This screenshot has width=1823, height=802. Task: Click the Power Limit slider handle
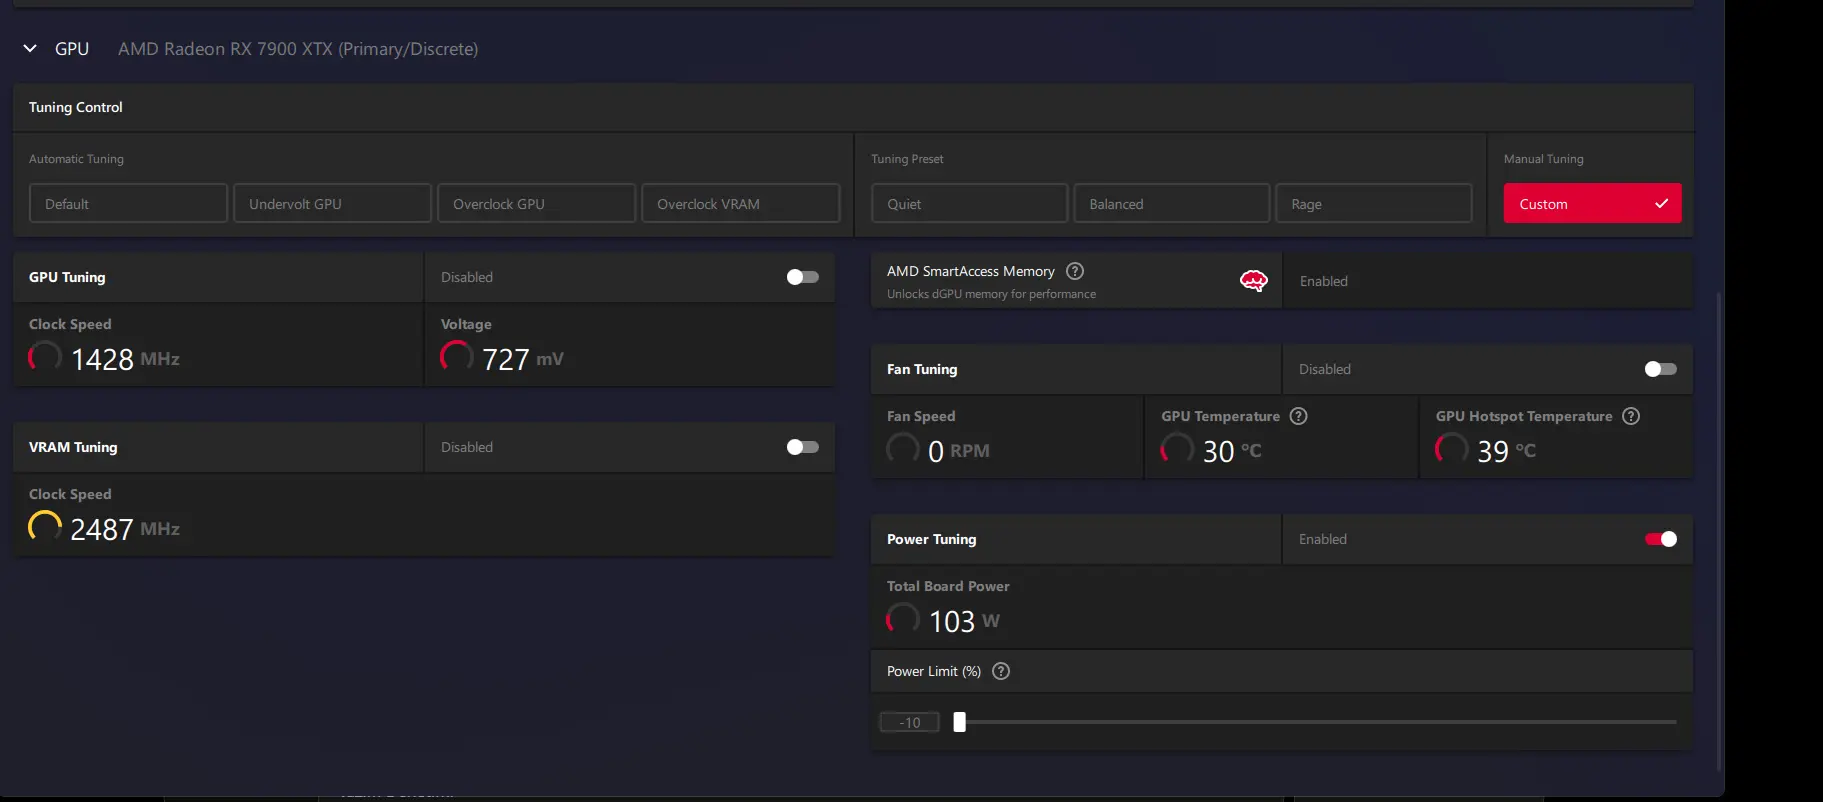[959, 722]
